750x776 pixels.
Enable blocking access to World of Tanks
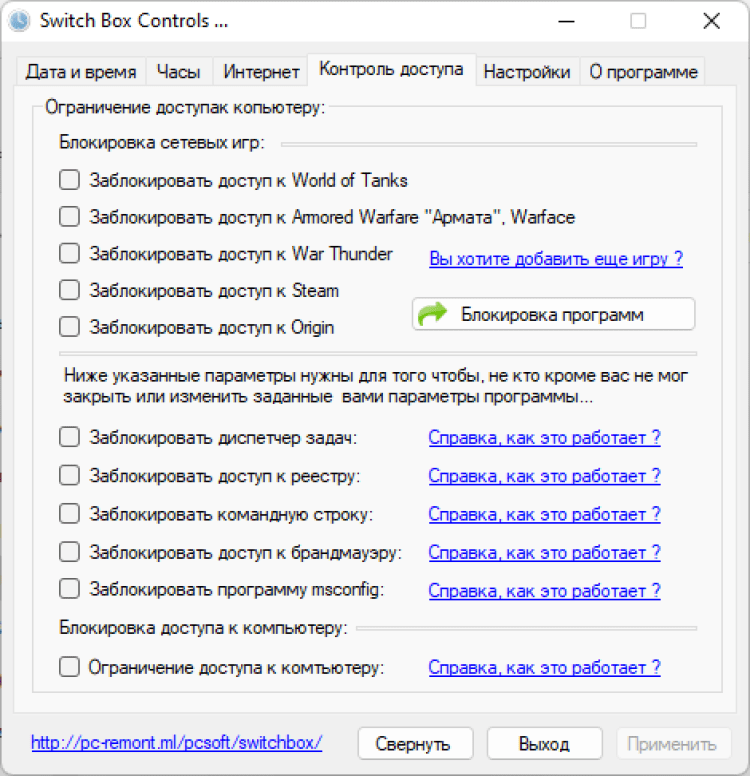pos(69,181)
